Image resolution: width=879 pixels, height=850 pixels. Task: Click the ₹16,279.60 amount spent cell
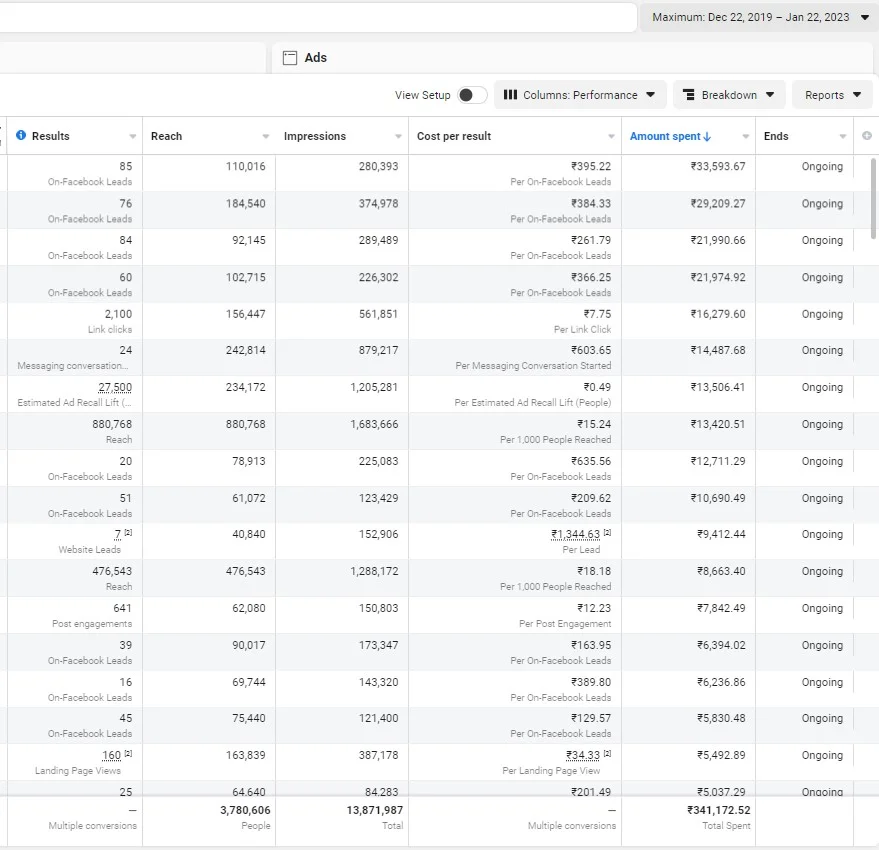tap(718, 314)
